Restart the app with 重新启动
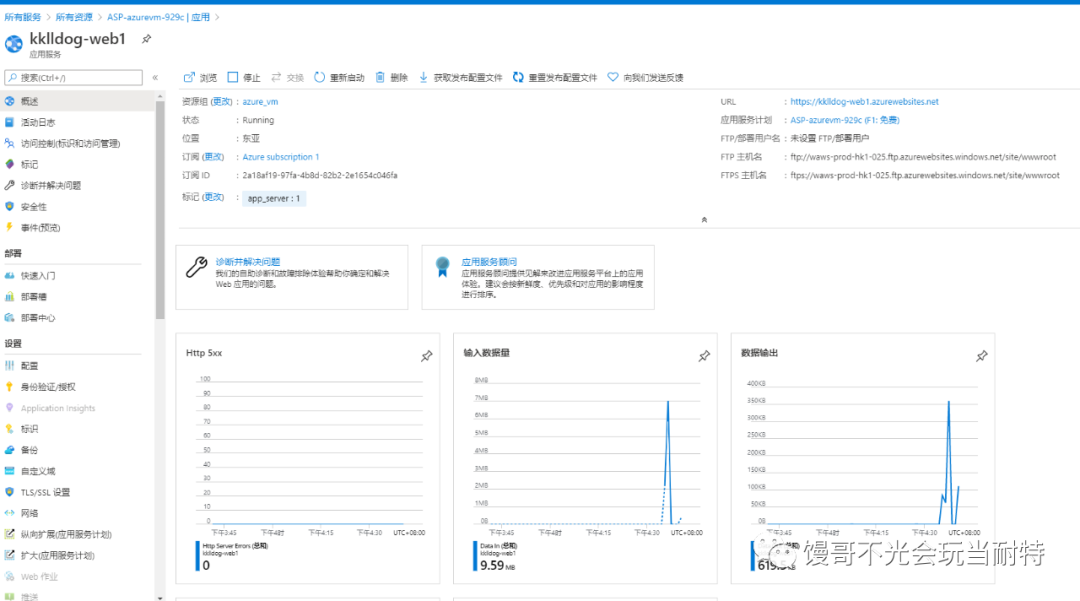 [x=339, y=78]
